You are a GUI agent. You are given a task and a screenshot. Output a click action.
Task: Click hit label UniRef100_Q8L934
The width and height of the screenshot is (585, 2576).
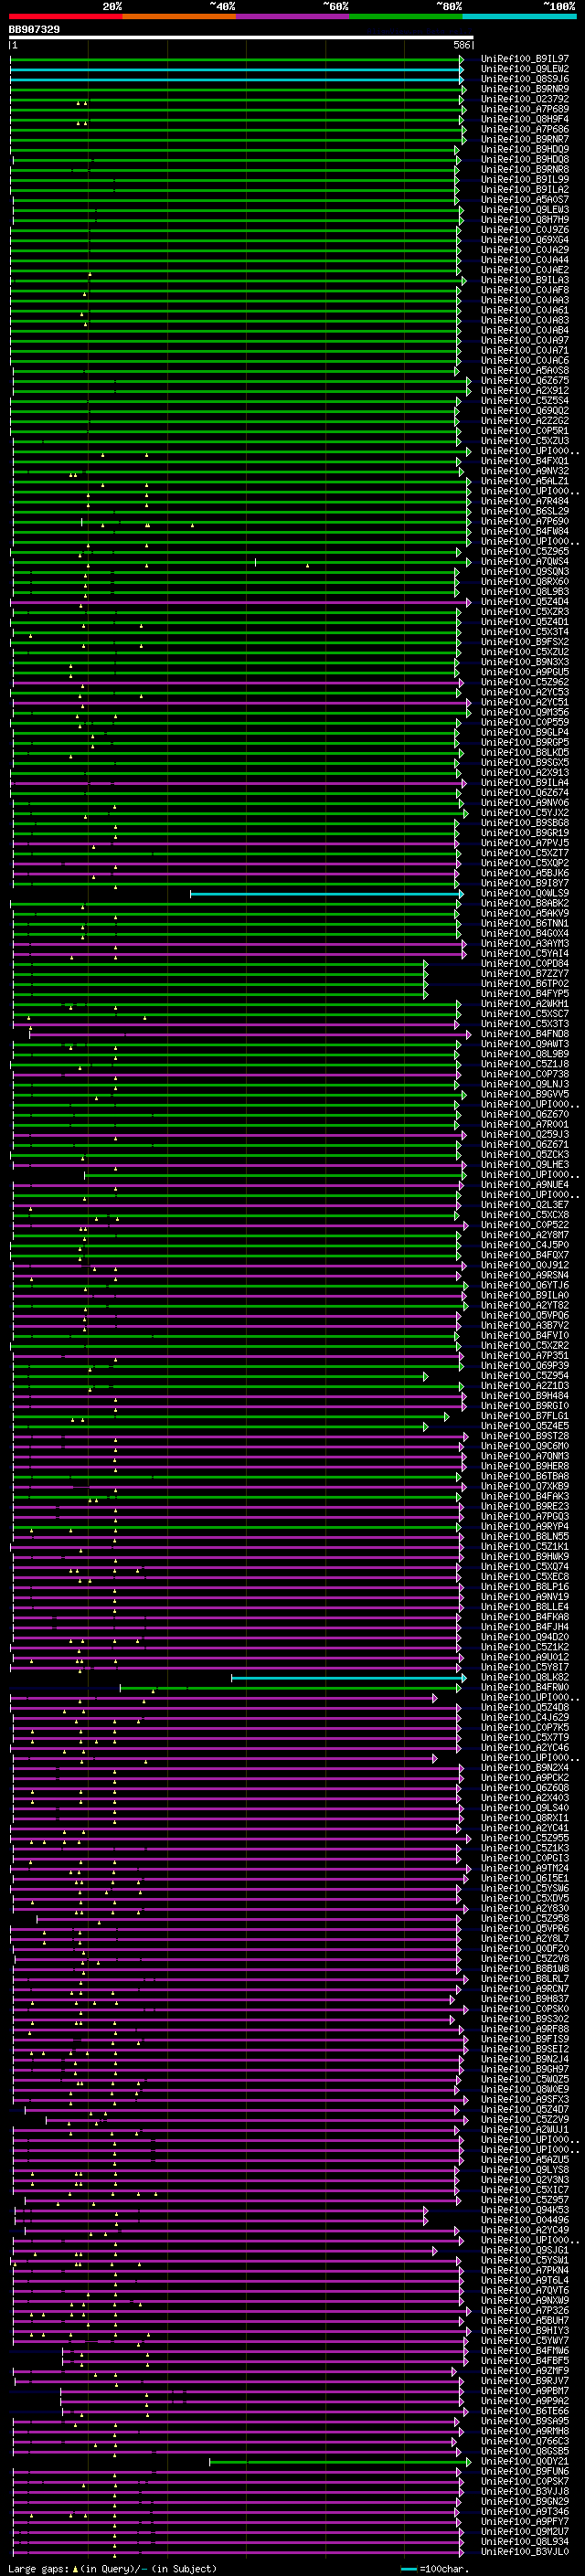(525, 2542)
